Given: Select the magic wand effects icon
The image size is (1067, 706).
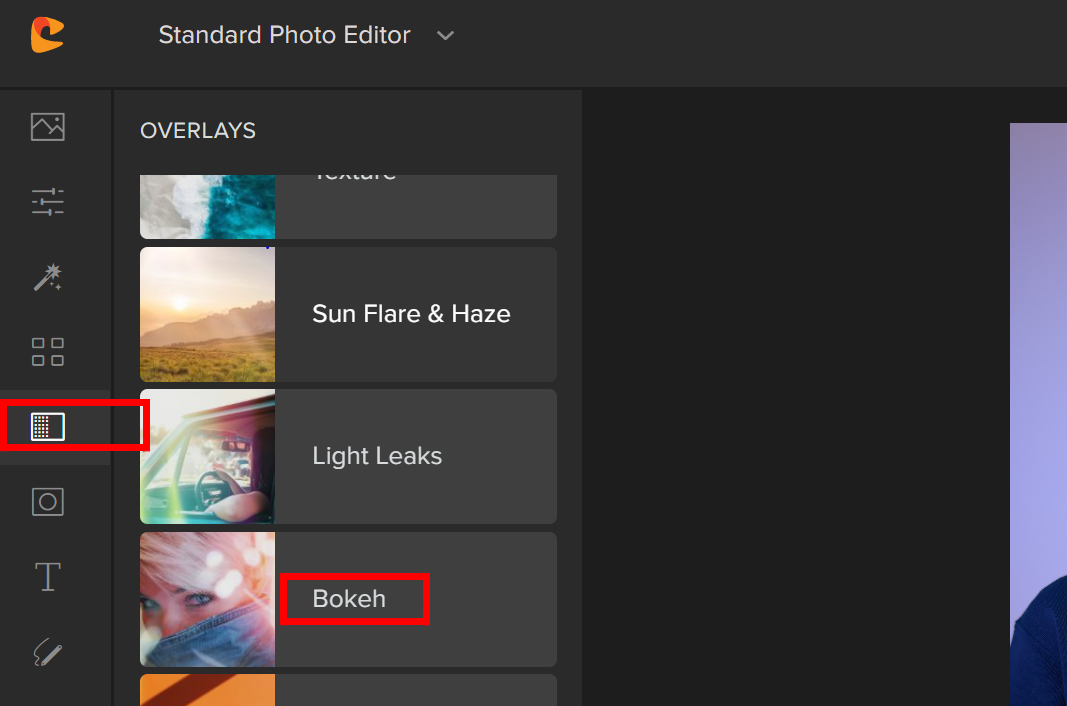Looking at the screenshot, I should [48, 277].
